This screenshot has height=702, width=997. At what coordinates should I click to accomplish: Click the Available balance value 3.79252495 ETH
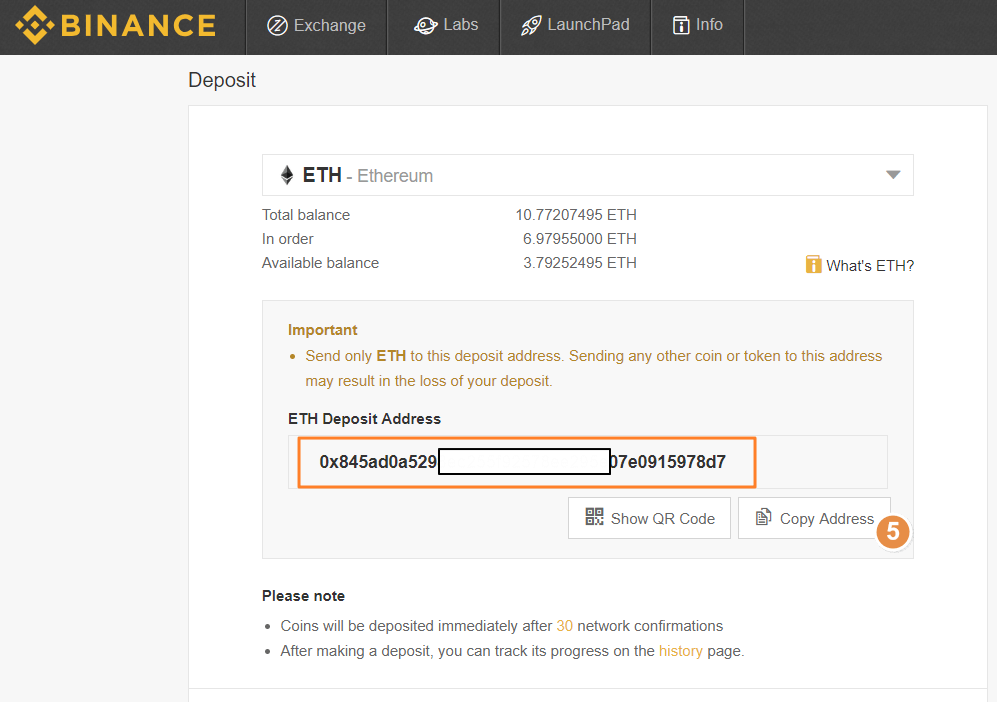580,263
